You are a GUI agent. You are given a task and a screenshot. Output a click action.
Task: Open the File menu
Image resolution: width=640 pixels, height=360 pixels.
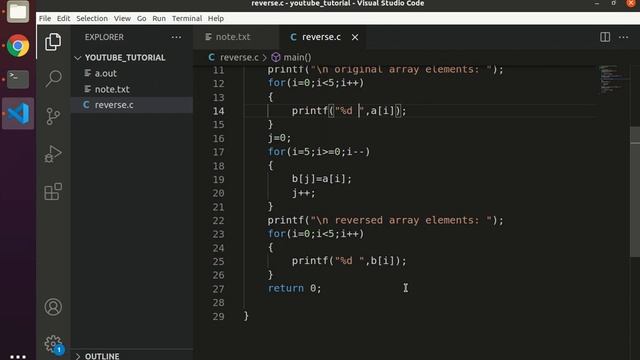point(45,18)
